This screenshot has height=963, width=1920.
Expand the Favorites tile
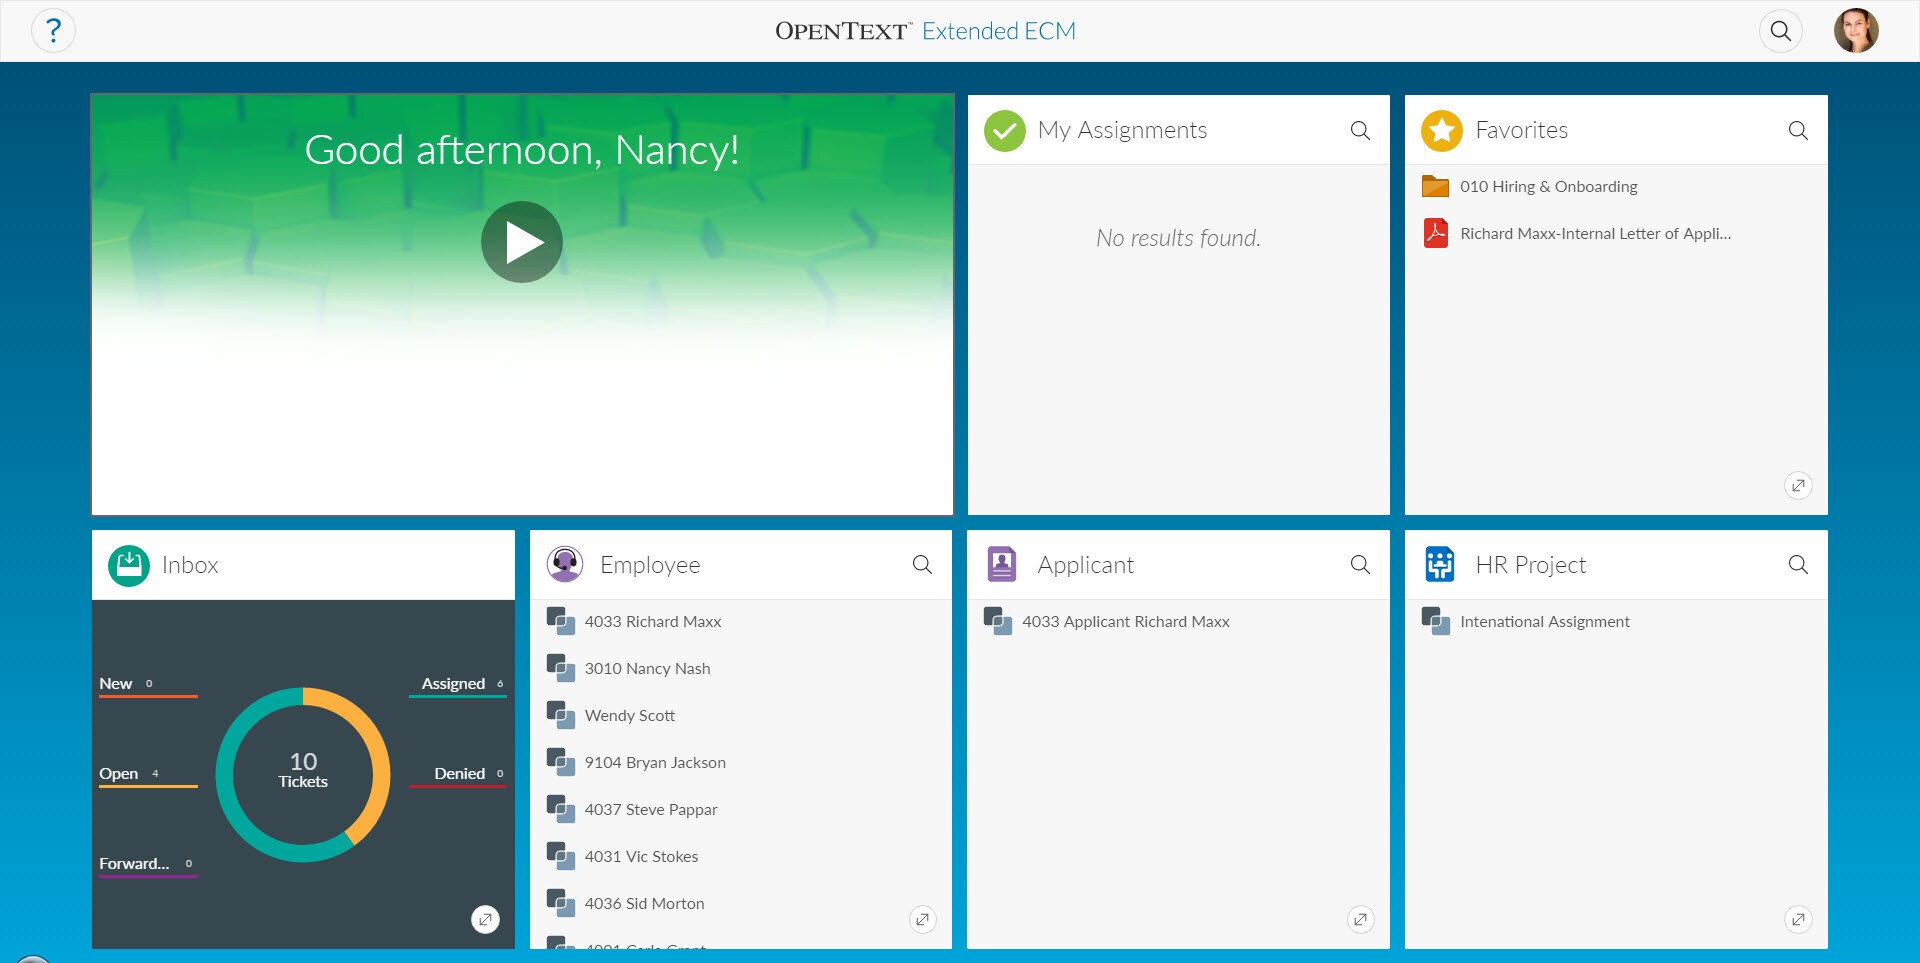tap(1798, 485)
